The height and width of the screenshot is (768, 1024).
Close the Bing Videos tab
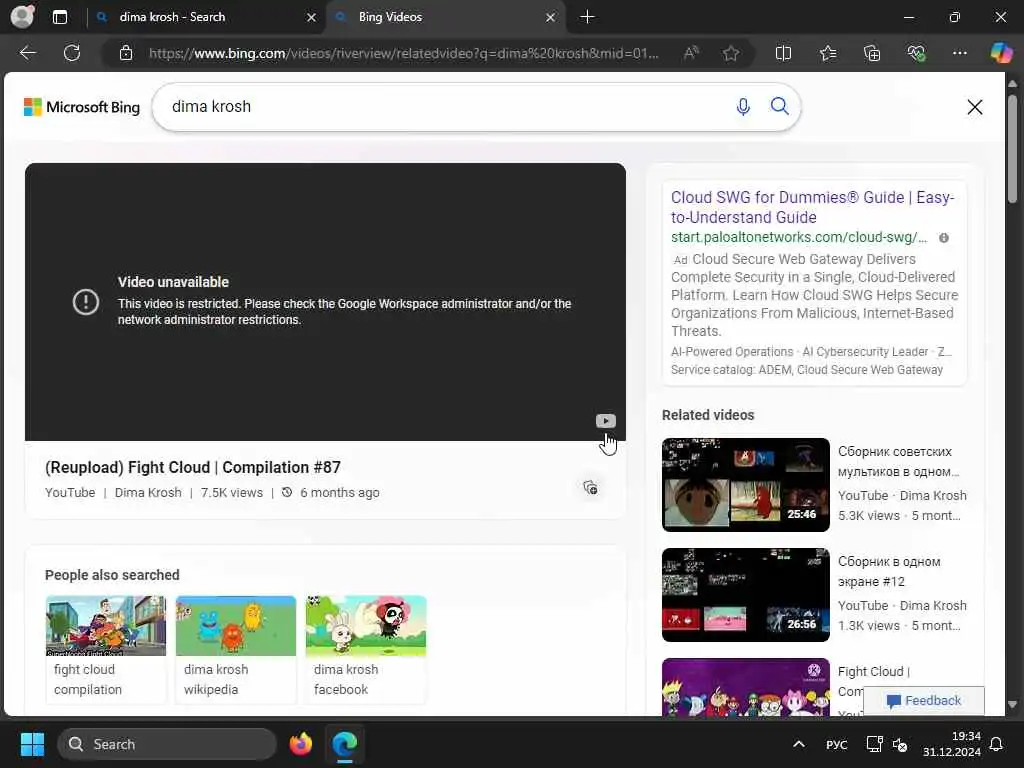pos(551,18)
